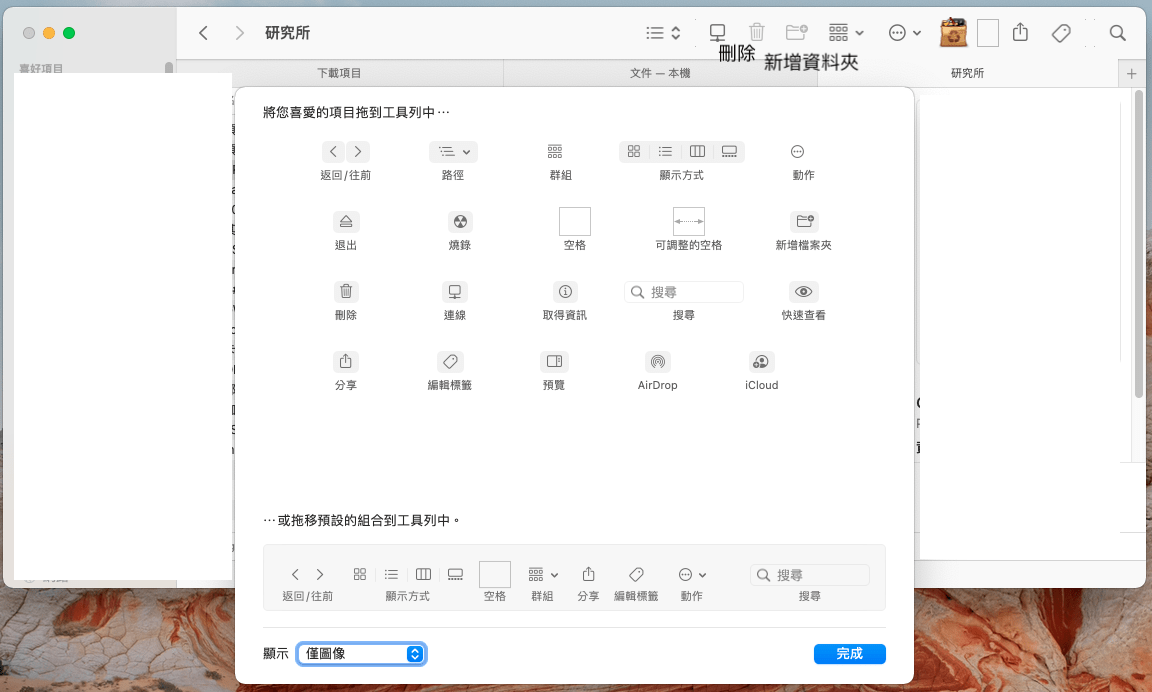The height and width of the screenshot is (692, 1152).
Task: Click the Connect icon in toolbar
Action: 717,33
